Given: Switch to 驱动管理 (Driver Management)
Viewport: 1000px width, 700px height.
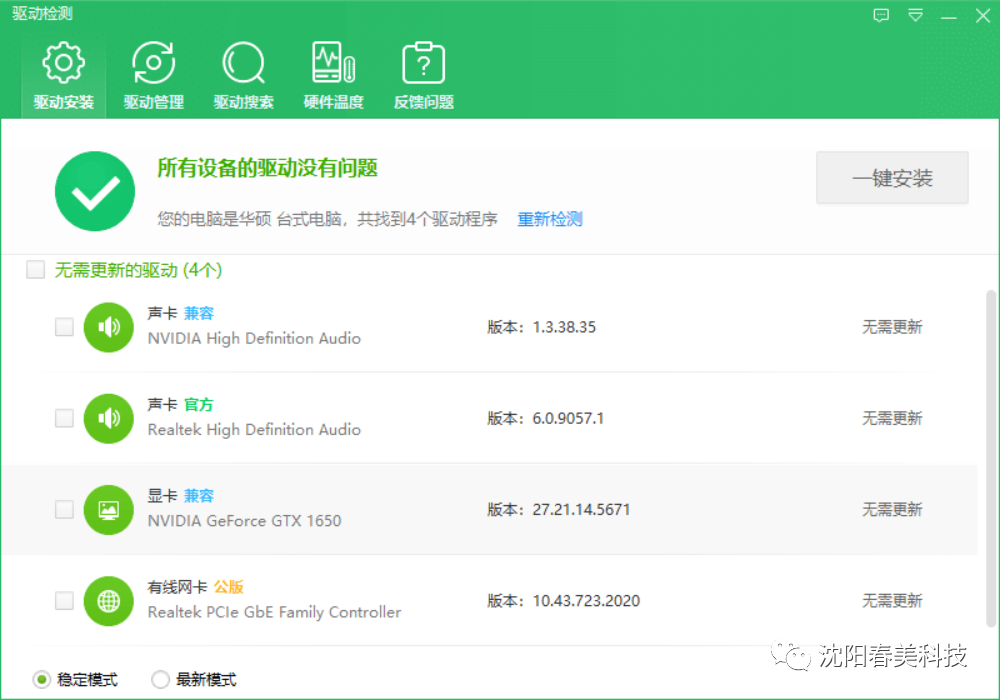Looking at the screenshot, I should pos(153,75).
